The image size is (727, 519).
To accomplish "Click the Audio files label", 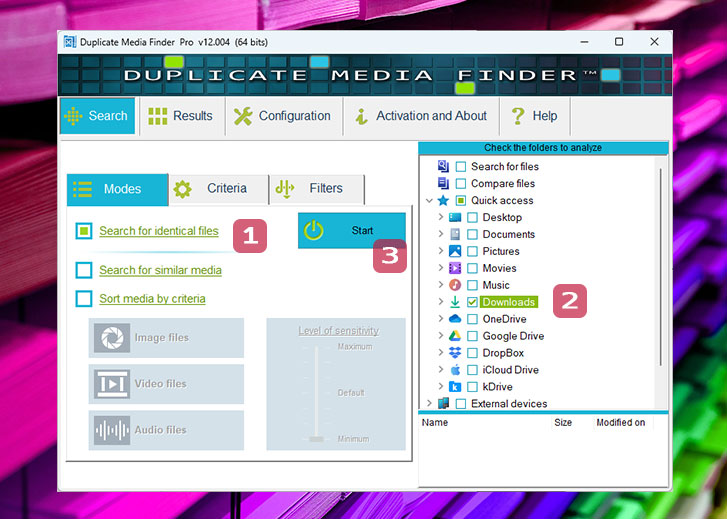I will [160, 430].
